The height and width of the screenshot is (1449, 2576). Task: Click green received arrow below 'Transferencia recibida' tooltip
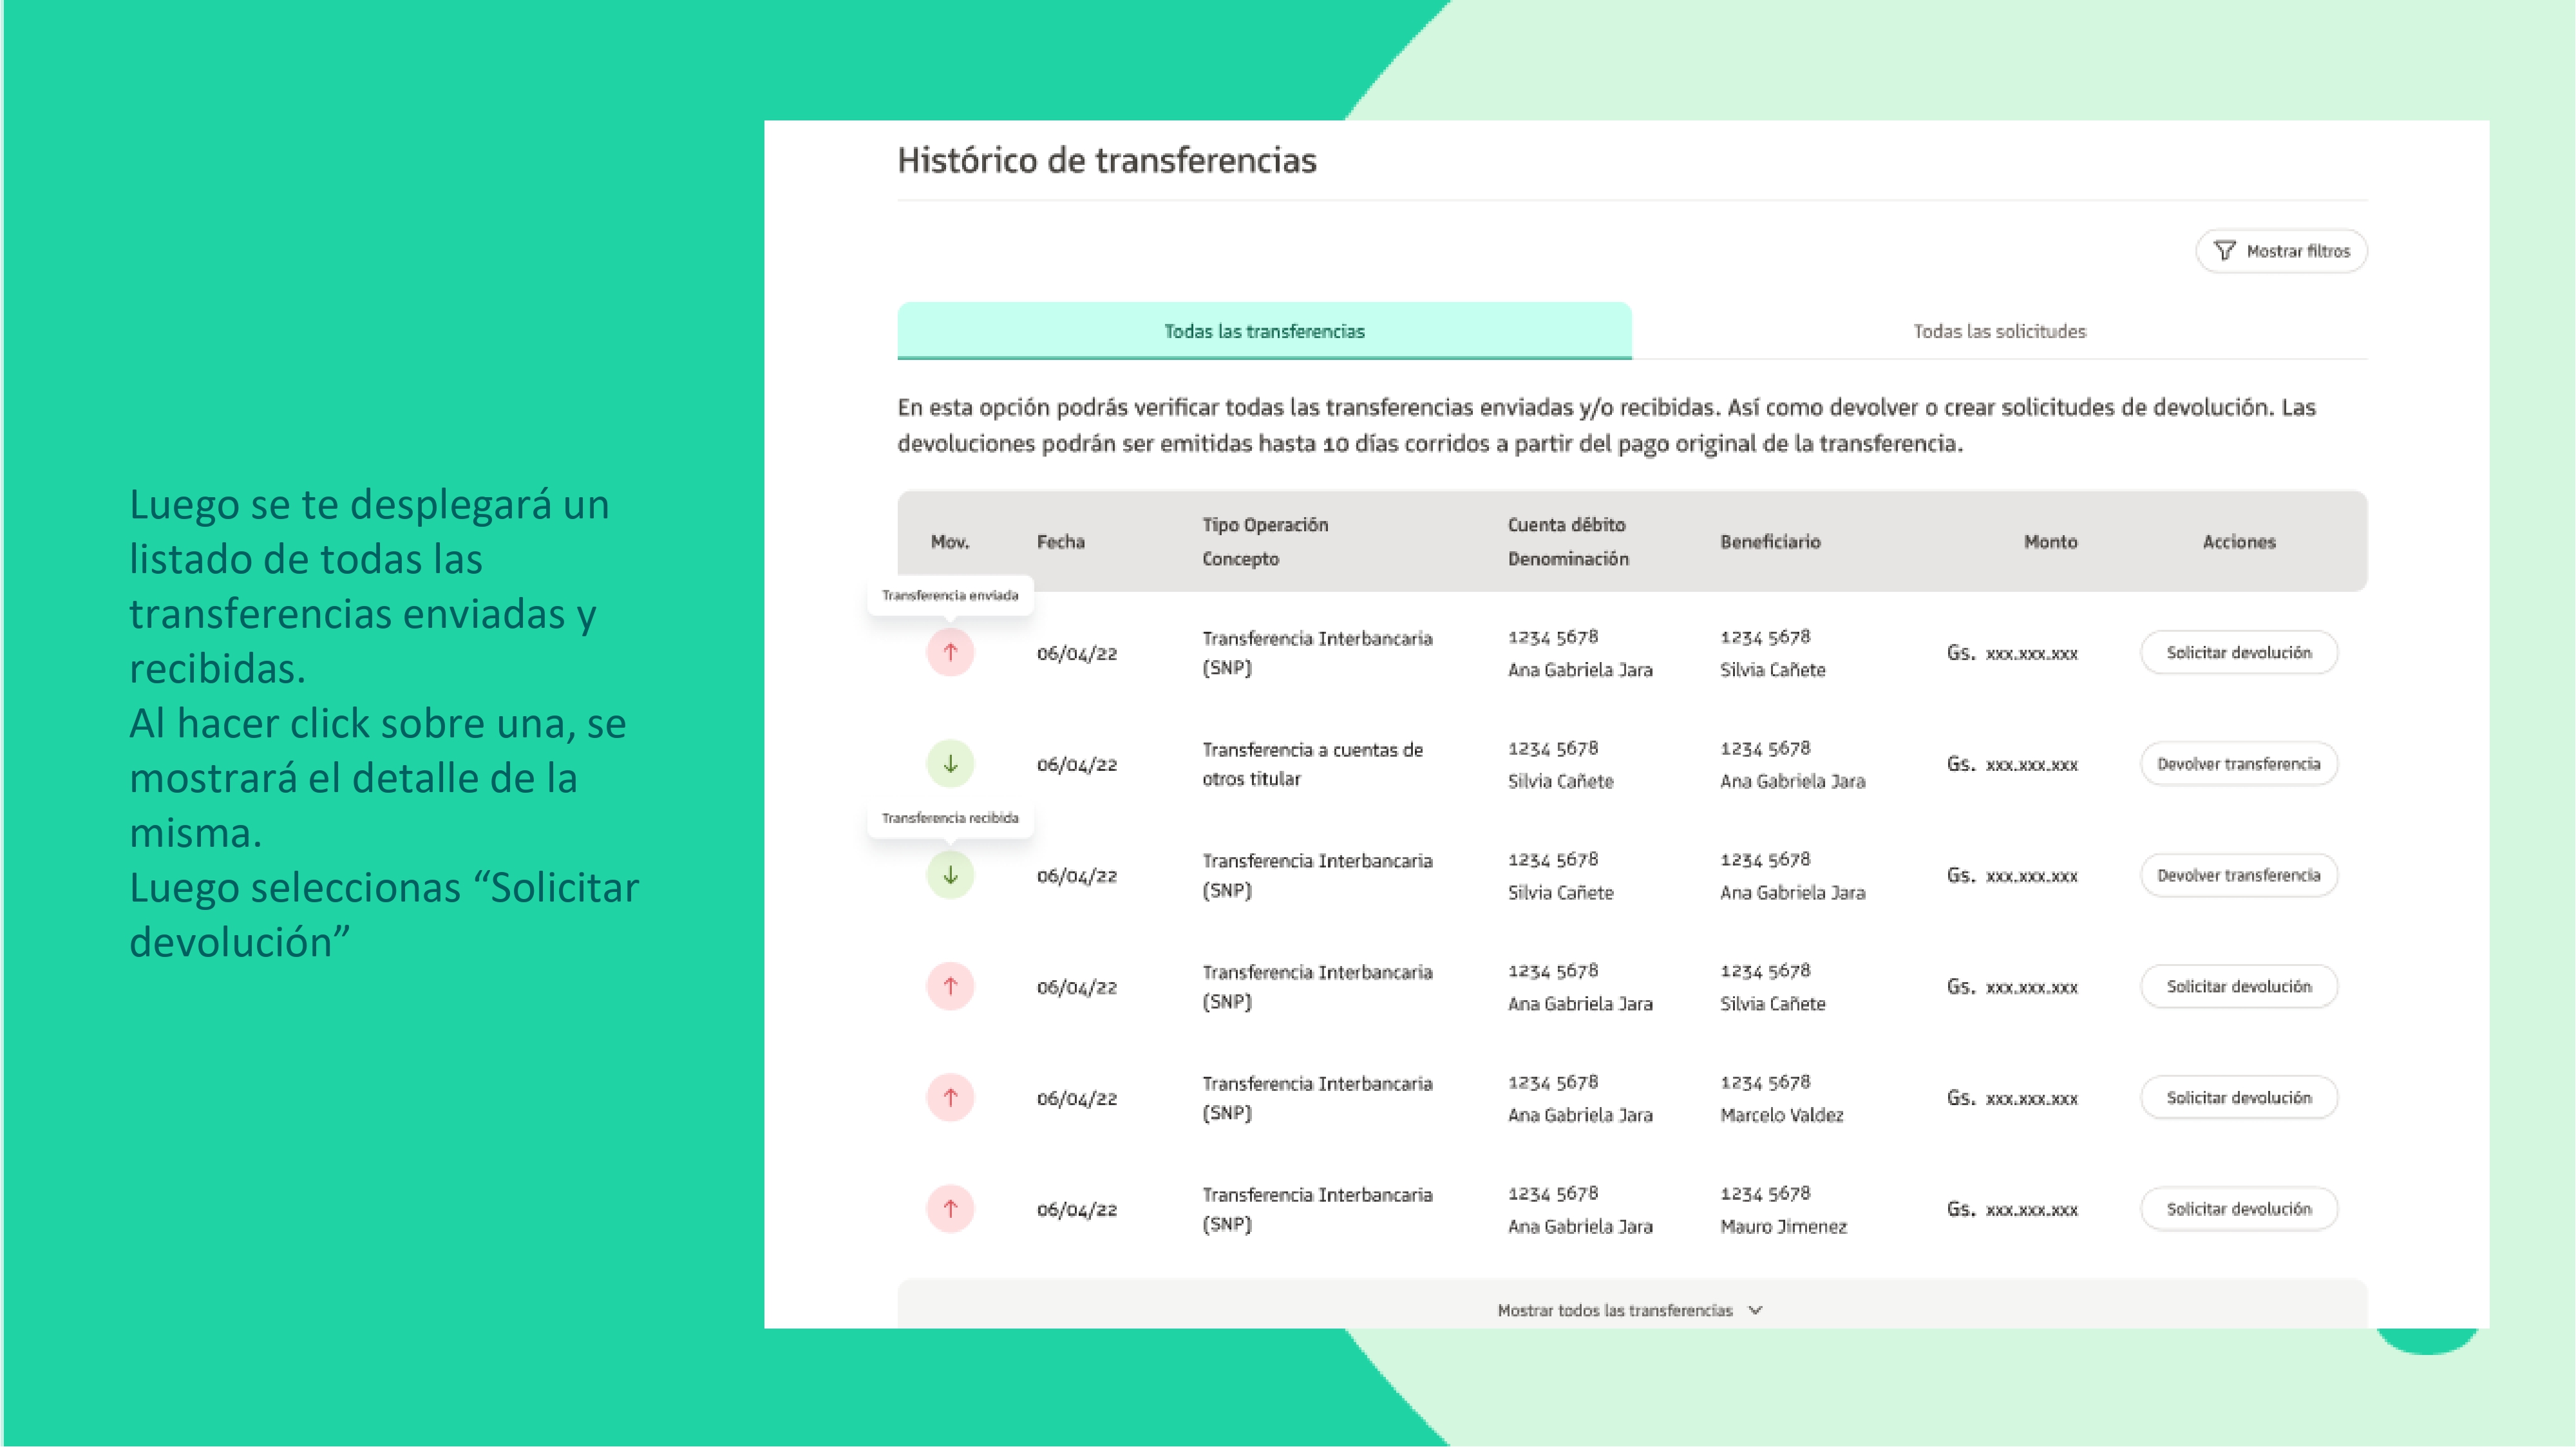click(x=950, y=875)
